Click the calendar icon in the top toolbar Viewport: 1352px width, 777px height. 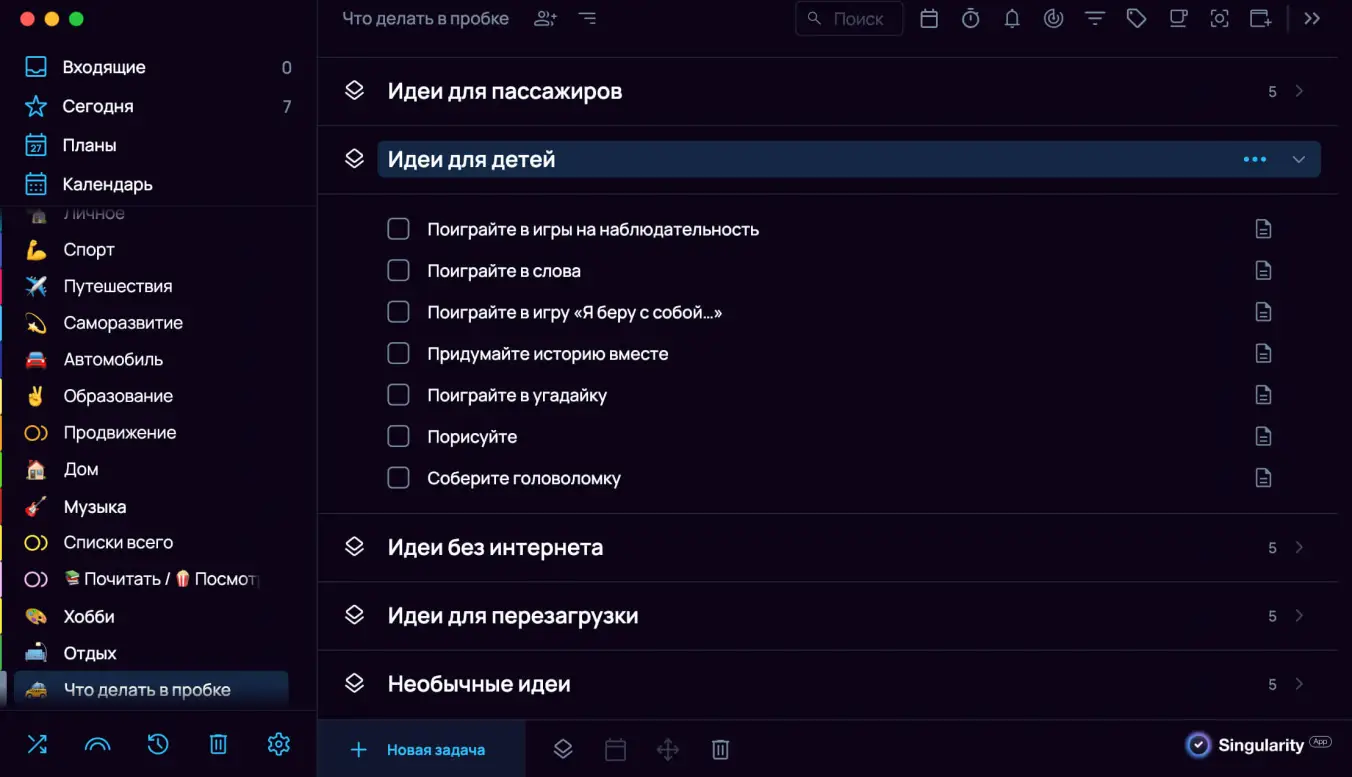coord(928,18)
